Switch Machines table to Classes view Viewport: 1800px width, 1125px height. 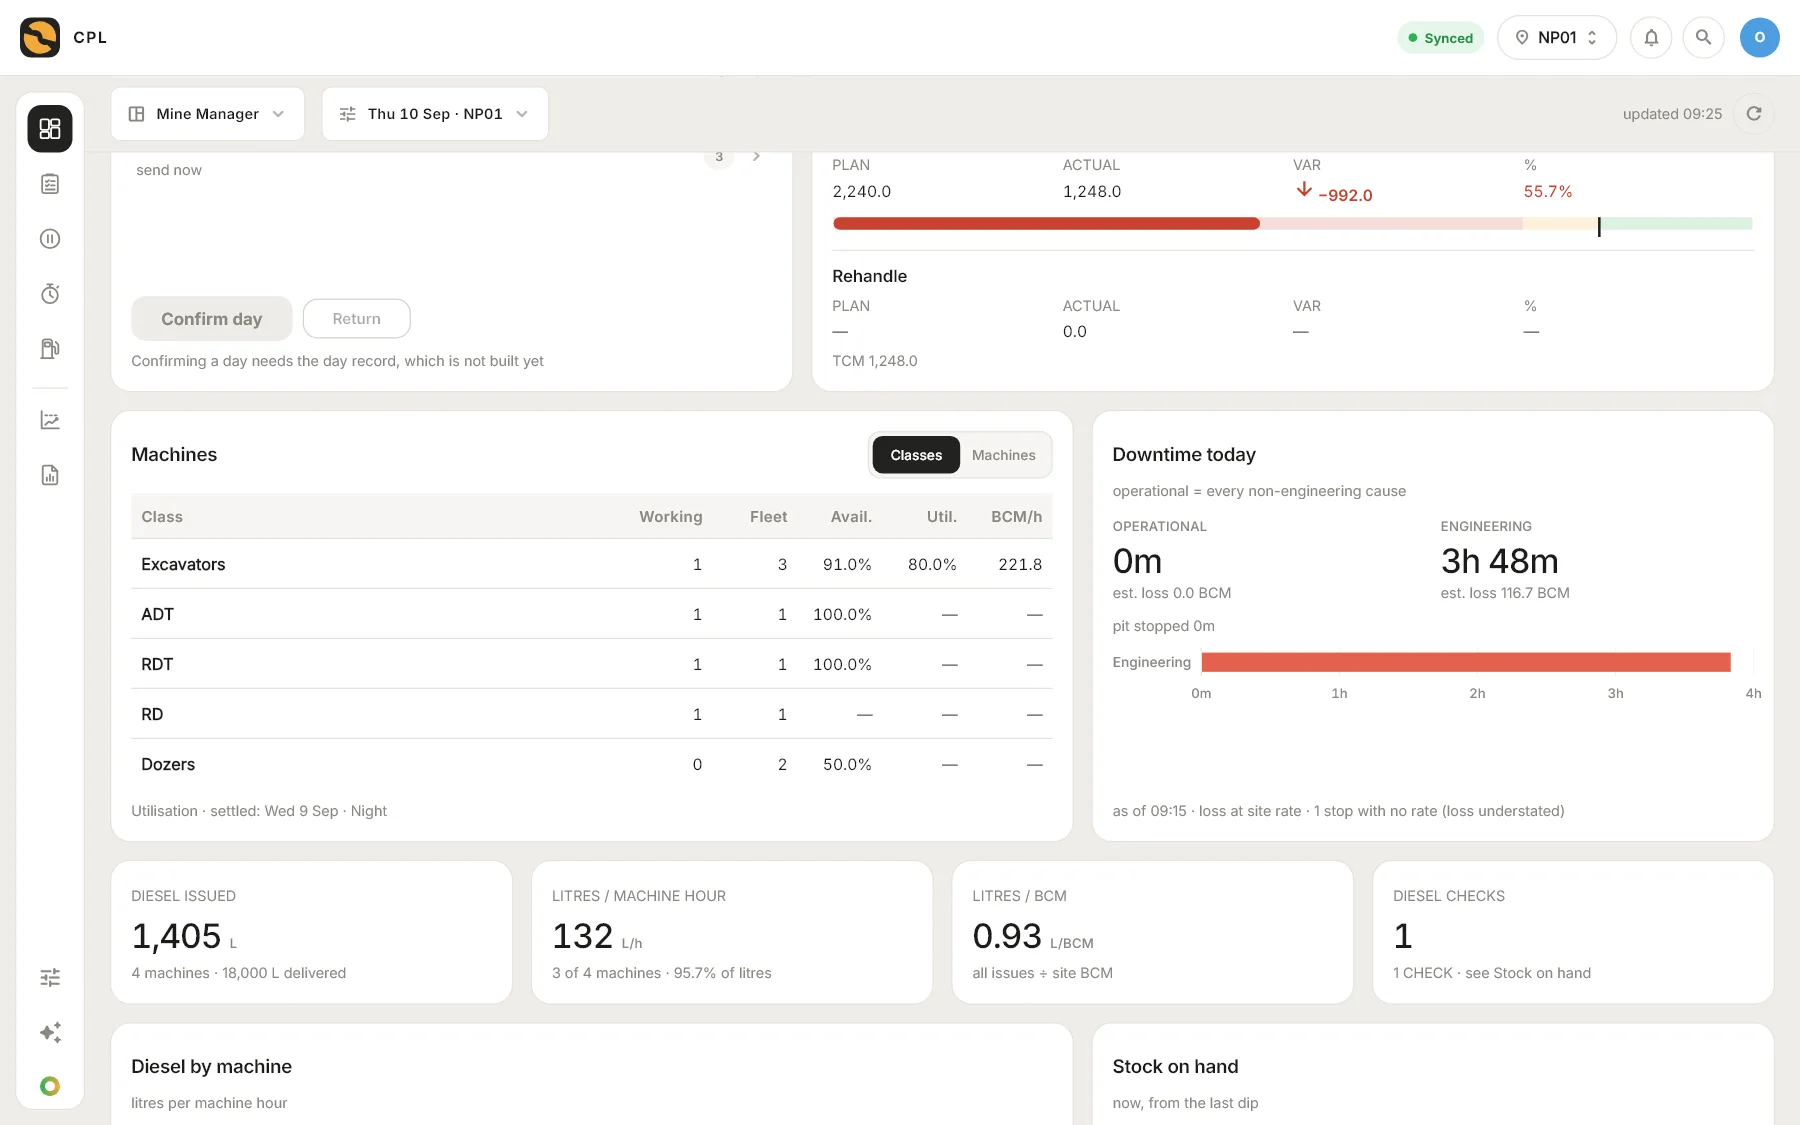pyautogui.click(x=916, y=455)
